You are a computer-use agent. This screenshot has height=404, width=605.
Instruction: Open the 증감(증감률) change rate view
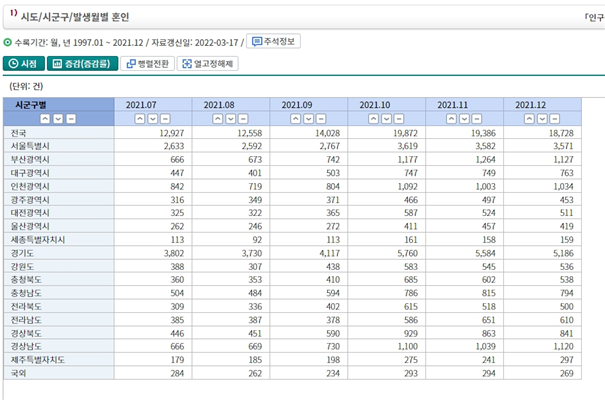point(82,64)
